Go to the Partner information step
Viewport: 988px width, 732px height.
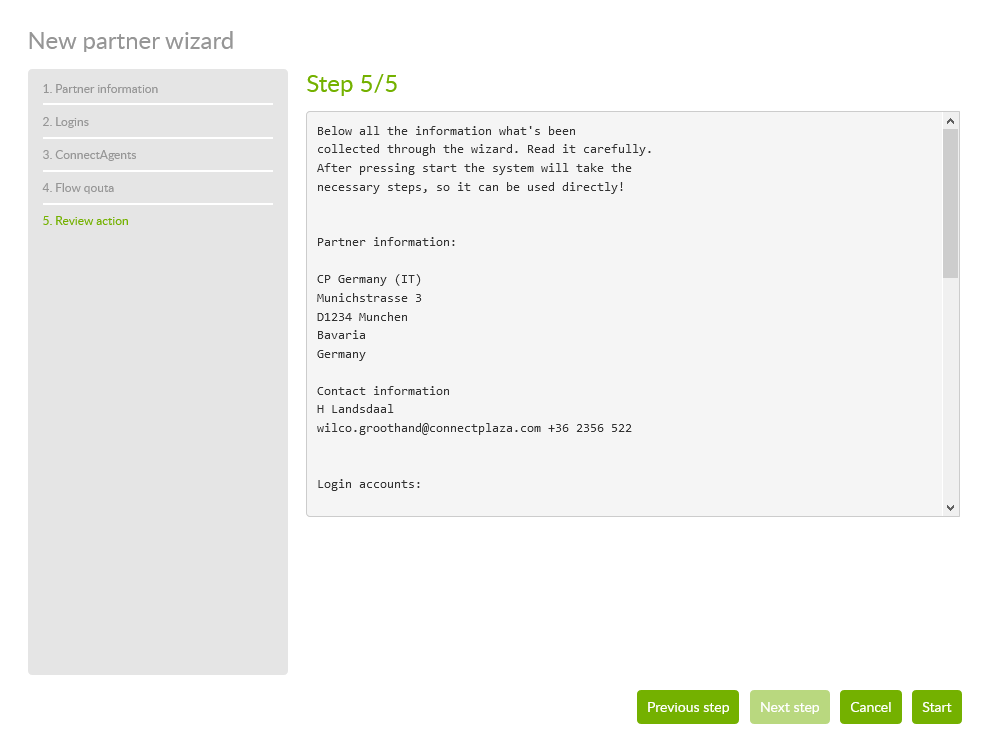100,89
